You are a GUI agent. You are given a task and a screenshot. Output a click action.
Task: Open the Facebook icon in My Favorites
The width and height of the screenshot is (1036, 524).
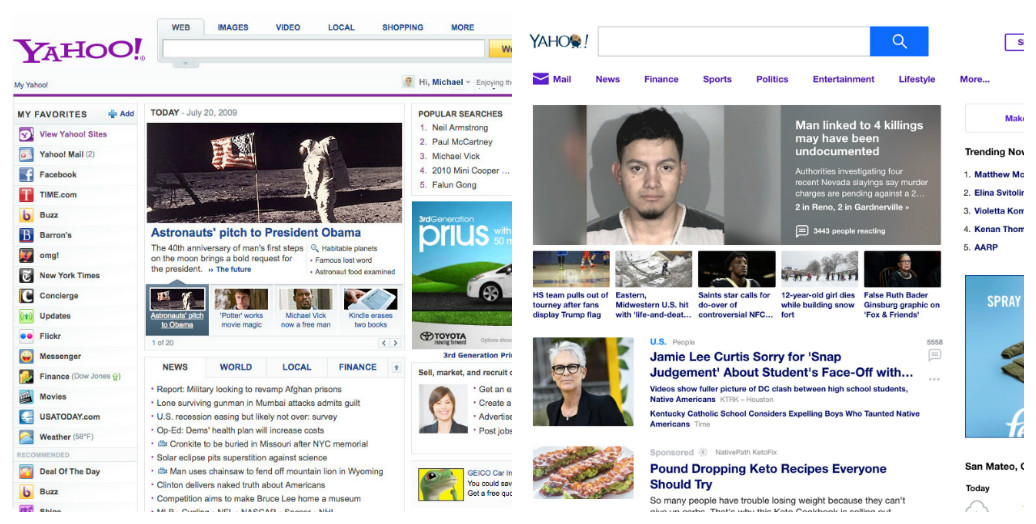(26, 174)
